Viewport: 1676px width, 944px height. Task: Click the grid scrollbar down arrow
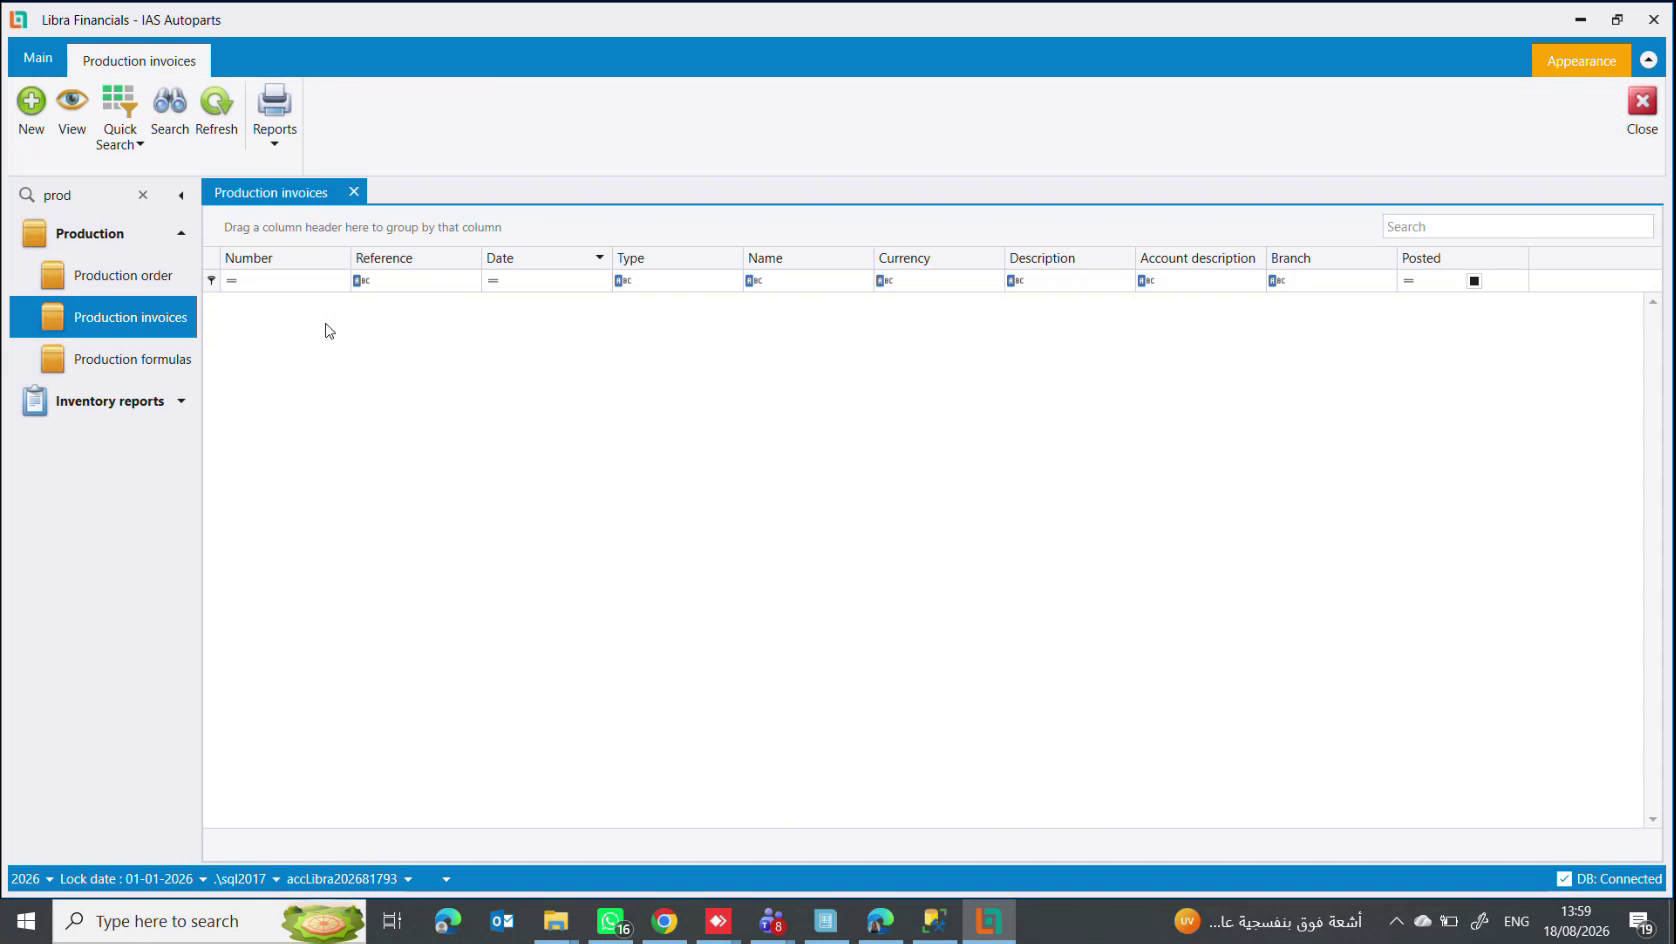tap(1652, 819)
